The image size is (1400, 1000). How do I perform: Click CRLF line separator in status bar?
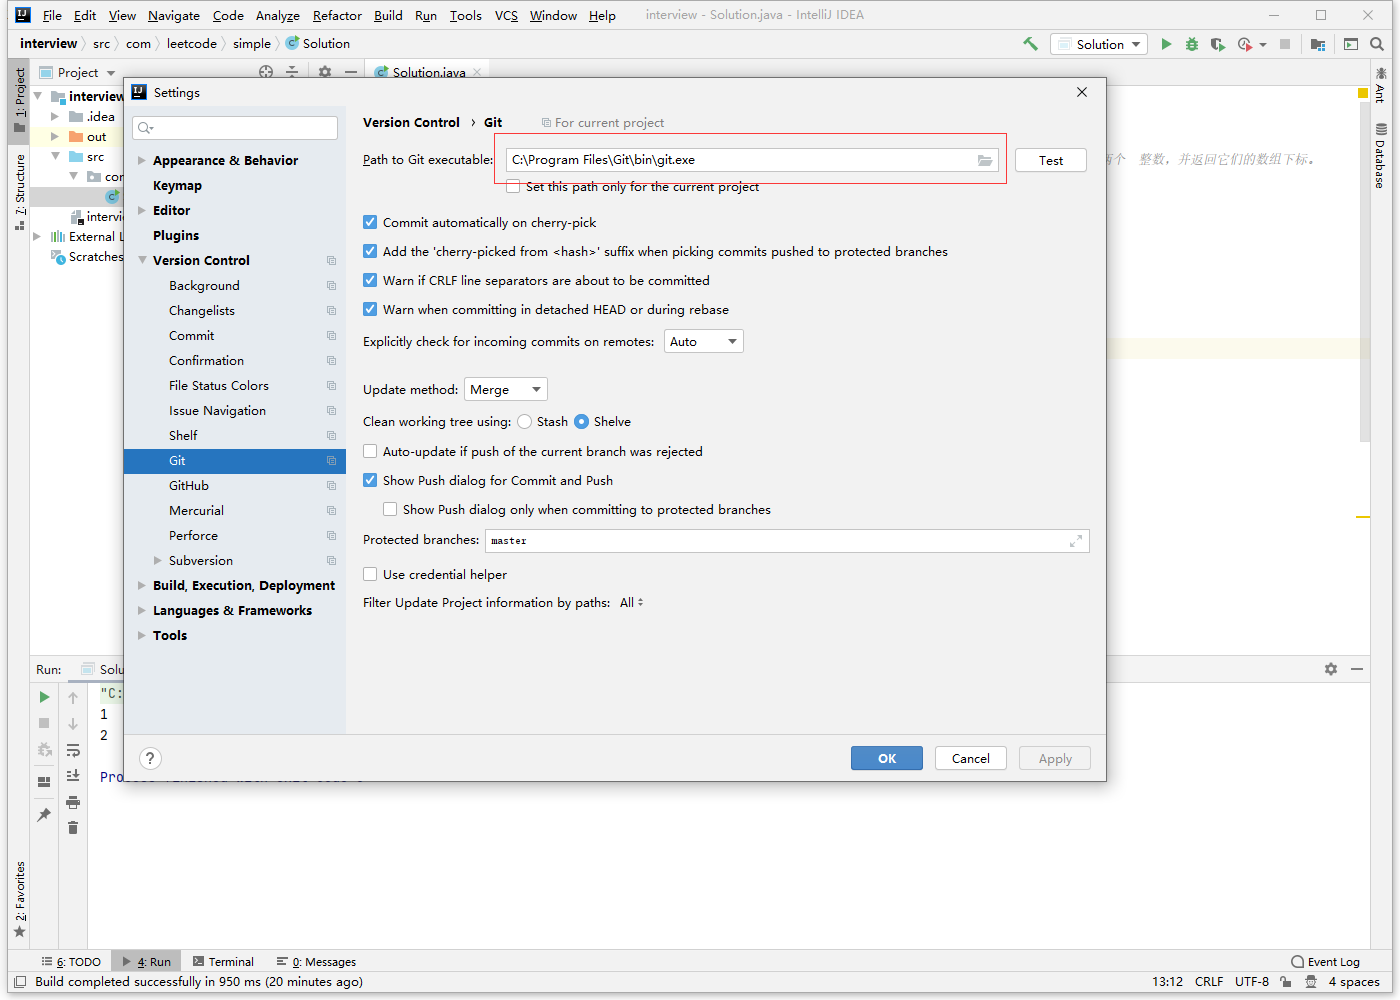[x=1209, y=982]
